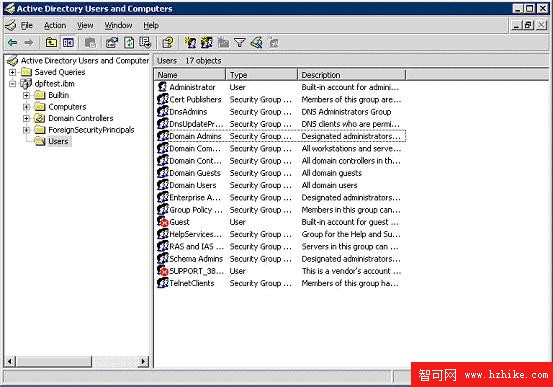
Task: Select the Users container in the tree
Action: (x=58, y=141)
